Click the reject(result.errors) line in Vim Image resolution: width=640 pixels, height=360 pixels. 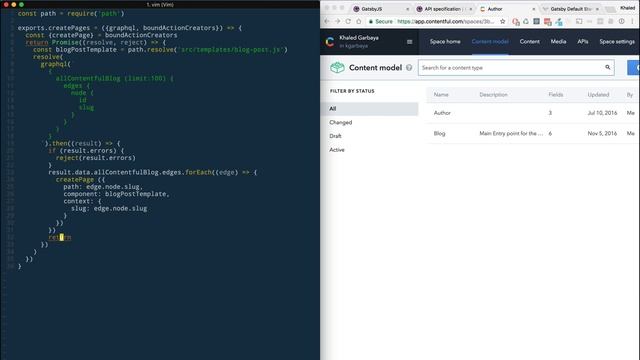[96, 158]
